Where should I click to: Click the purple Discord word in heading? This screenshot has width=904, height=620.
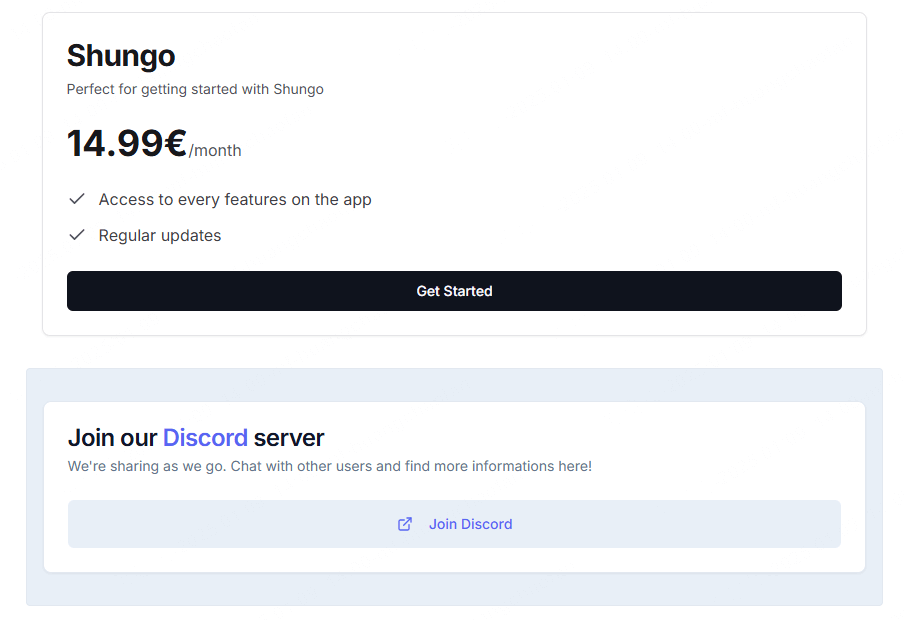click(205, 437)
